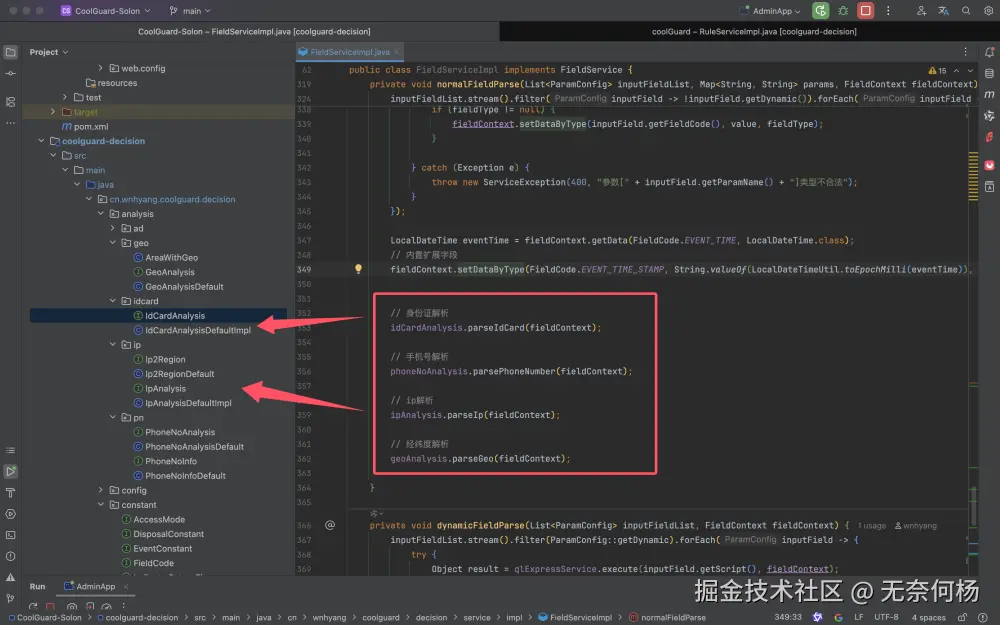Screen dimensions: 1000x625
Task: Expand the config package folder
Action: tap(101, 490)
